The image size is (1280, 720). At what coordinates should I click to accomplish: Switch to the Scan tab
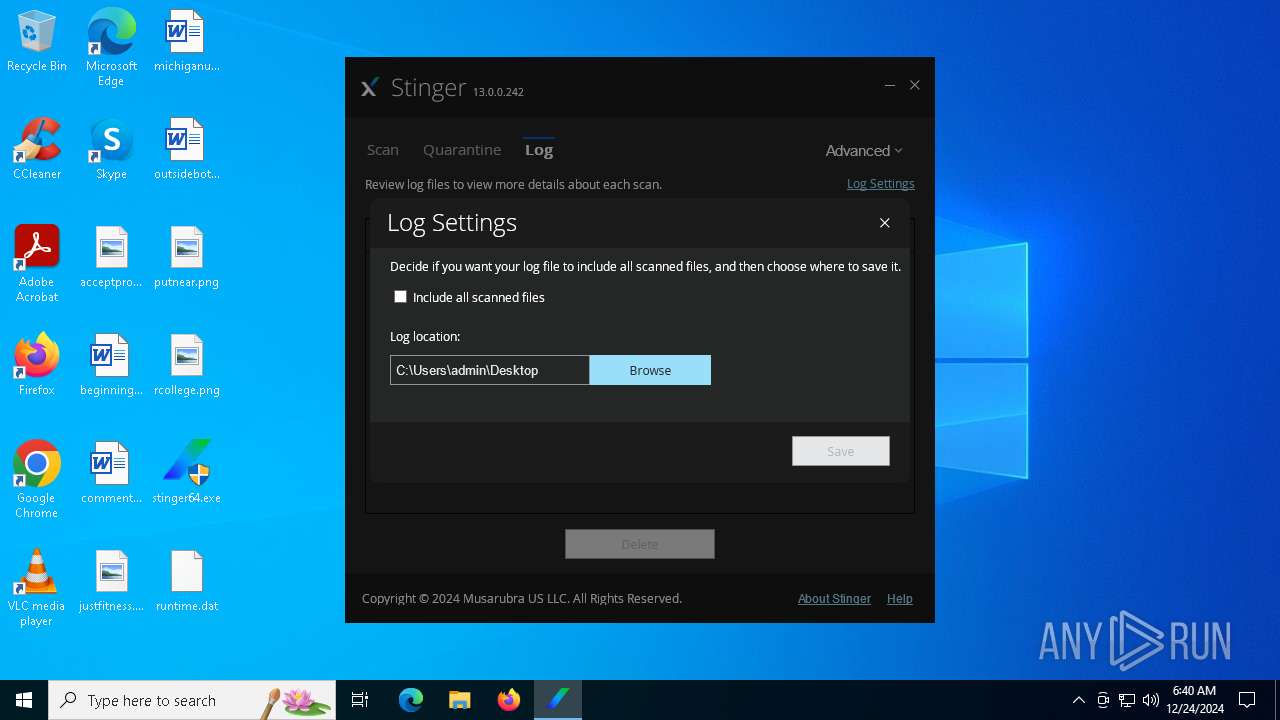[383, 150]
